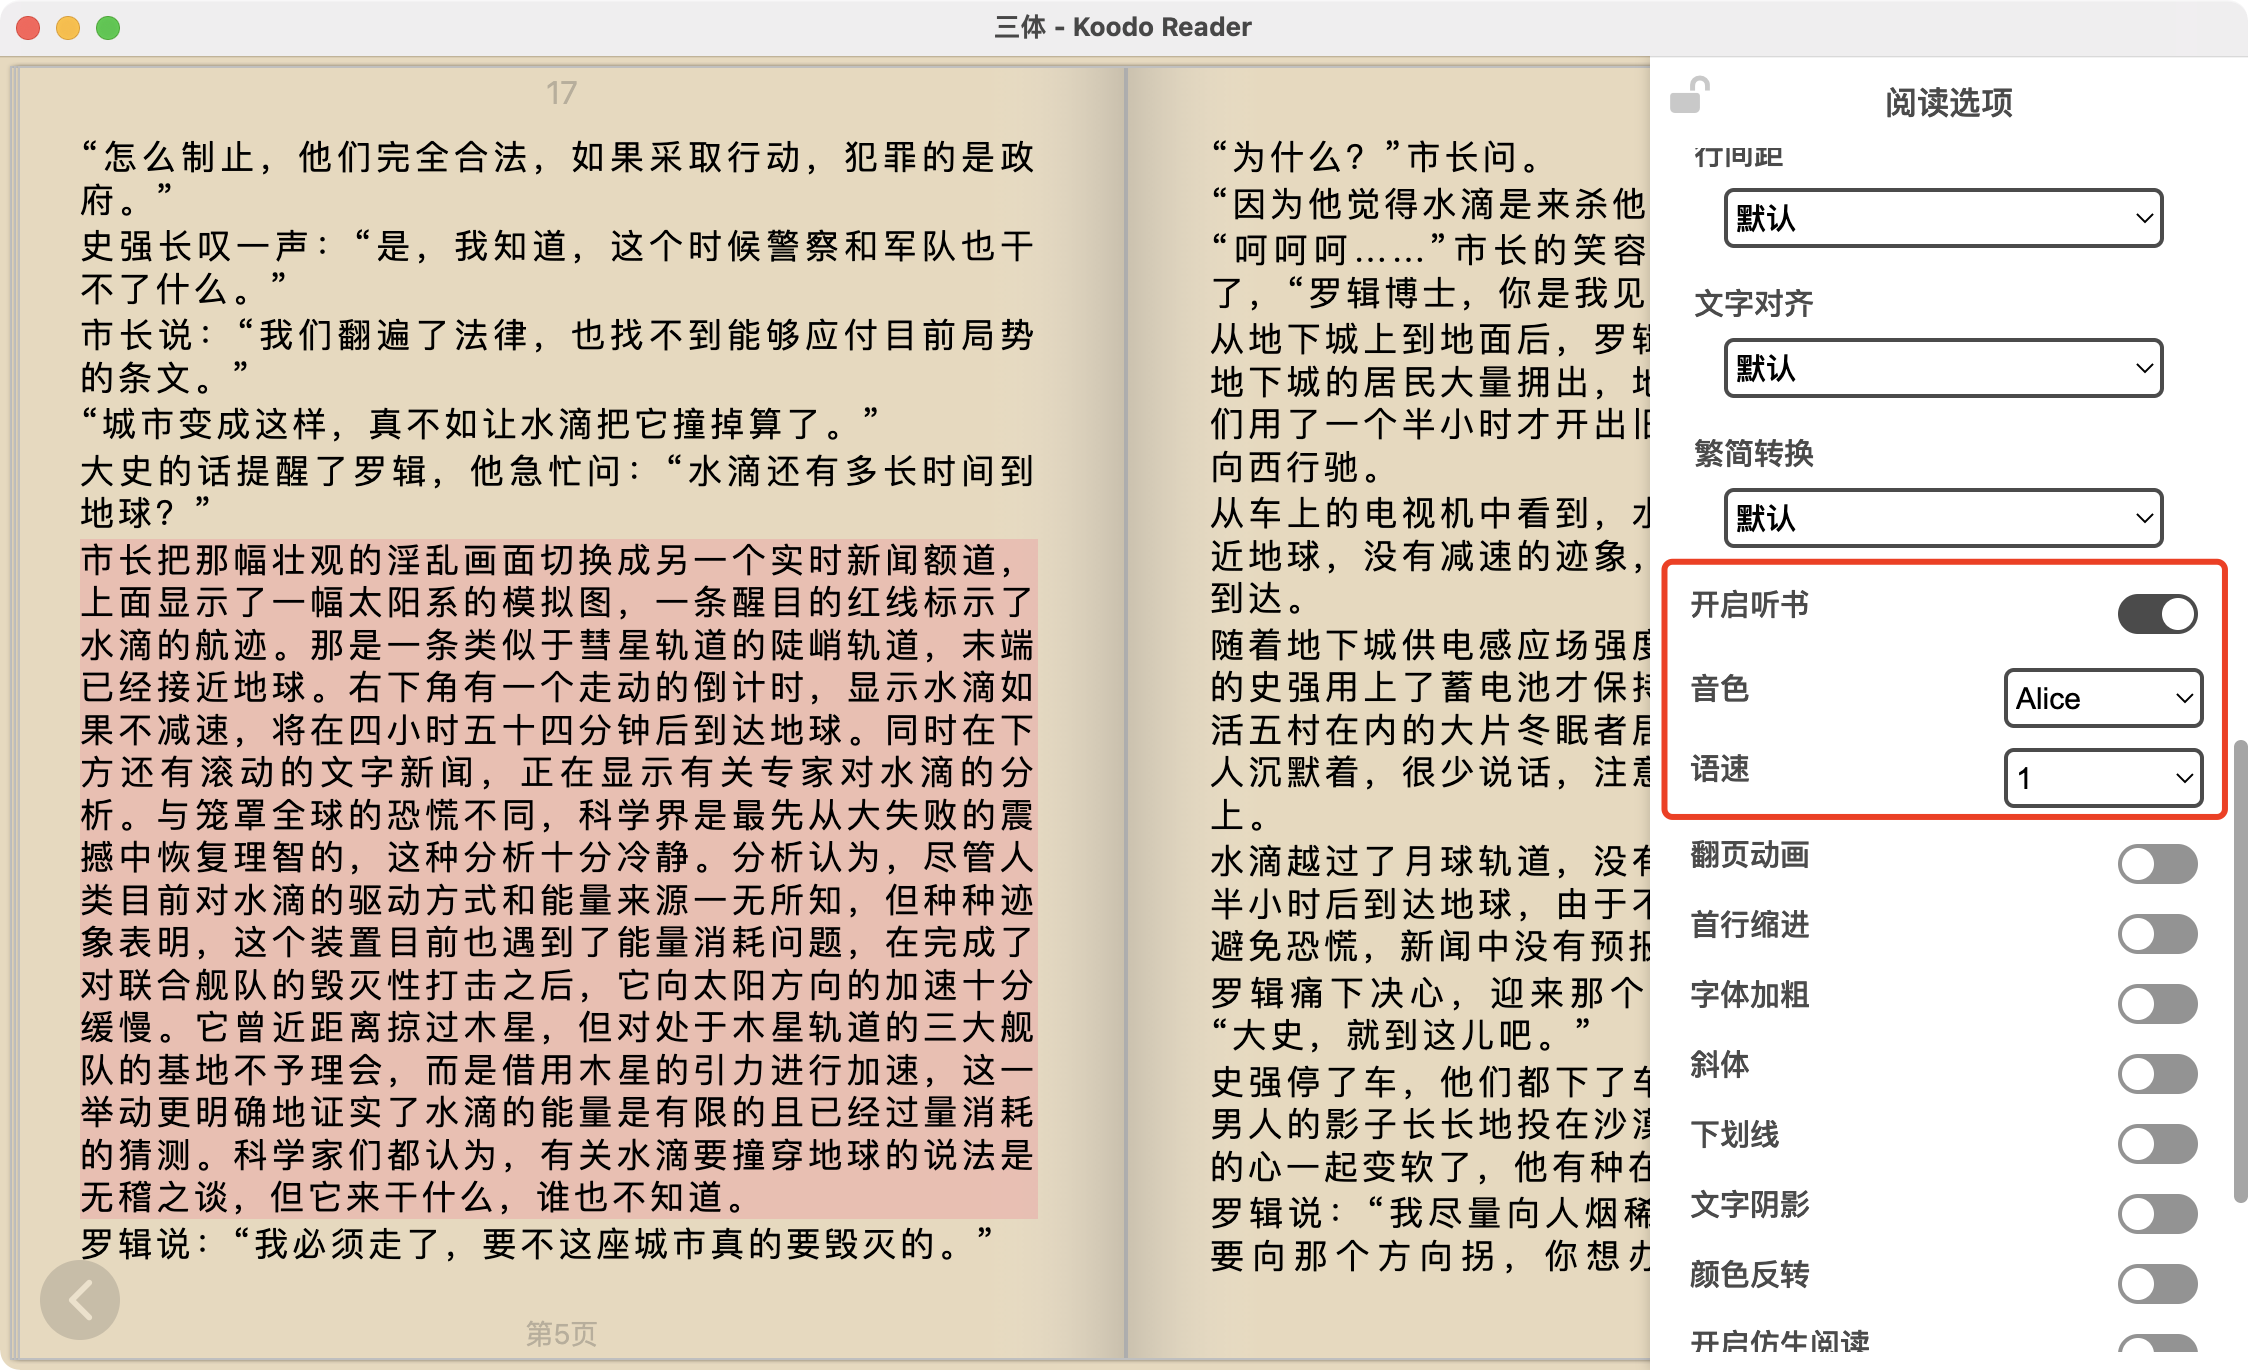Open the 音色 voice dropdown showing Alice
The height and width of the screenshot is (1370, 2248).
(2103, 698)
